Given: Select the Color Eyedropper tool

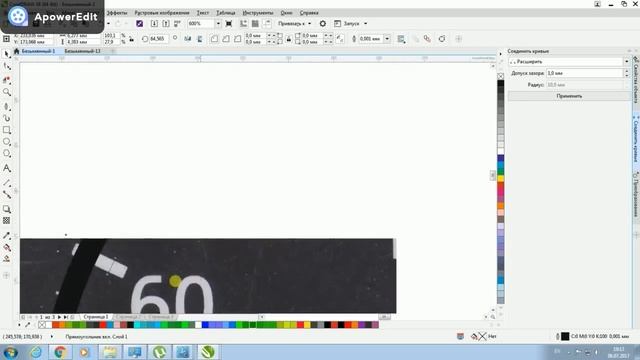Looking at the screenshot, I should point(7,236).
